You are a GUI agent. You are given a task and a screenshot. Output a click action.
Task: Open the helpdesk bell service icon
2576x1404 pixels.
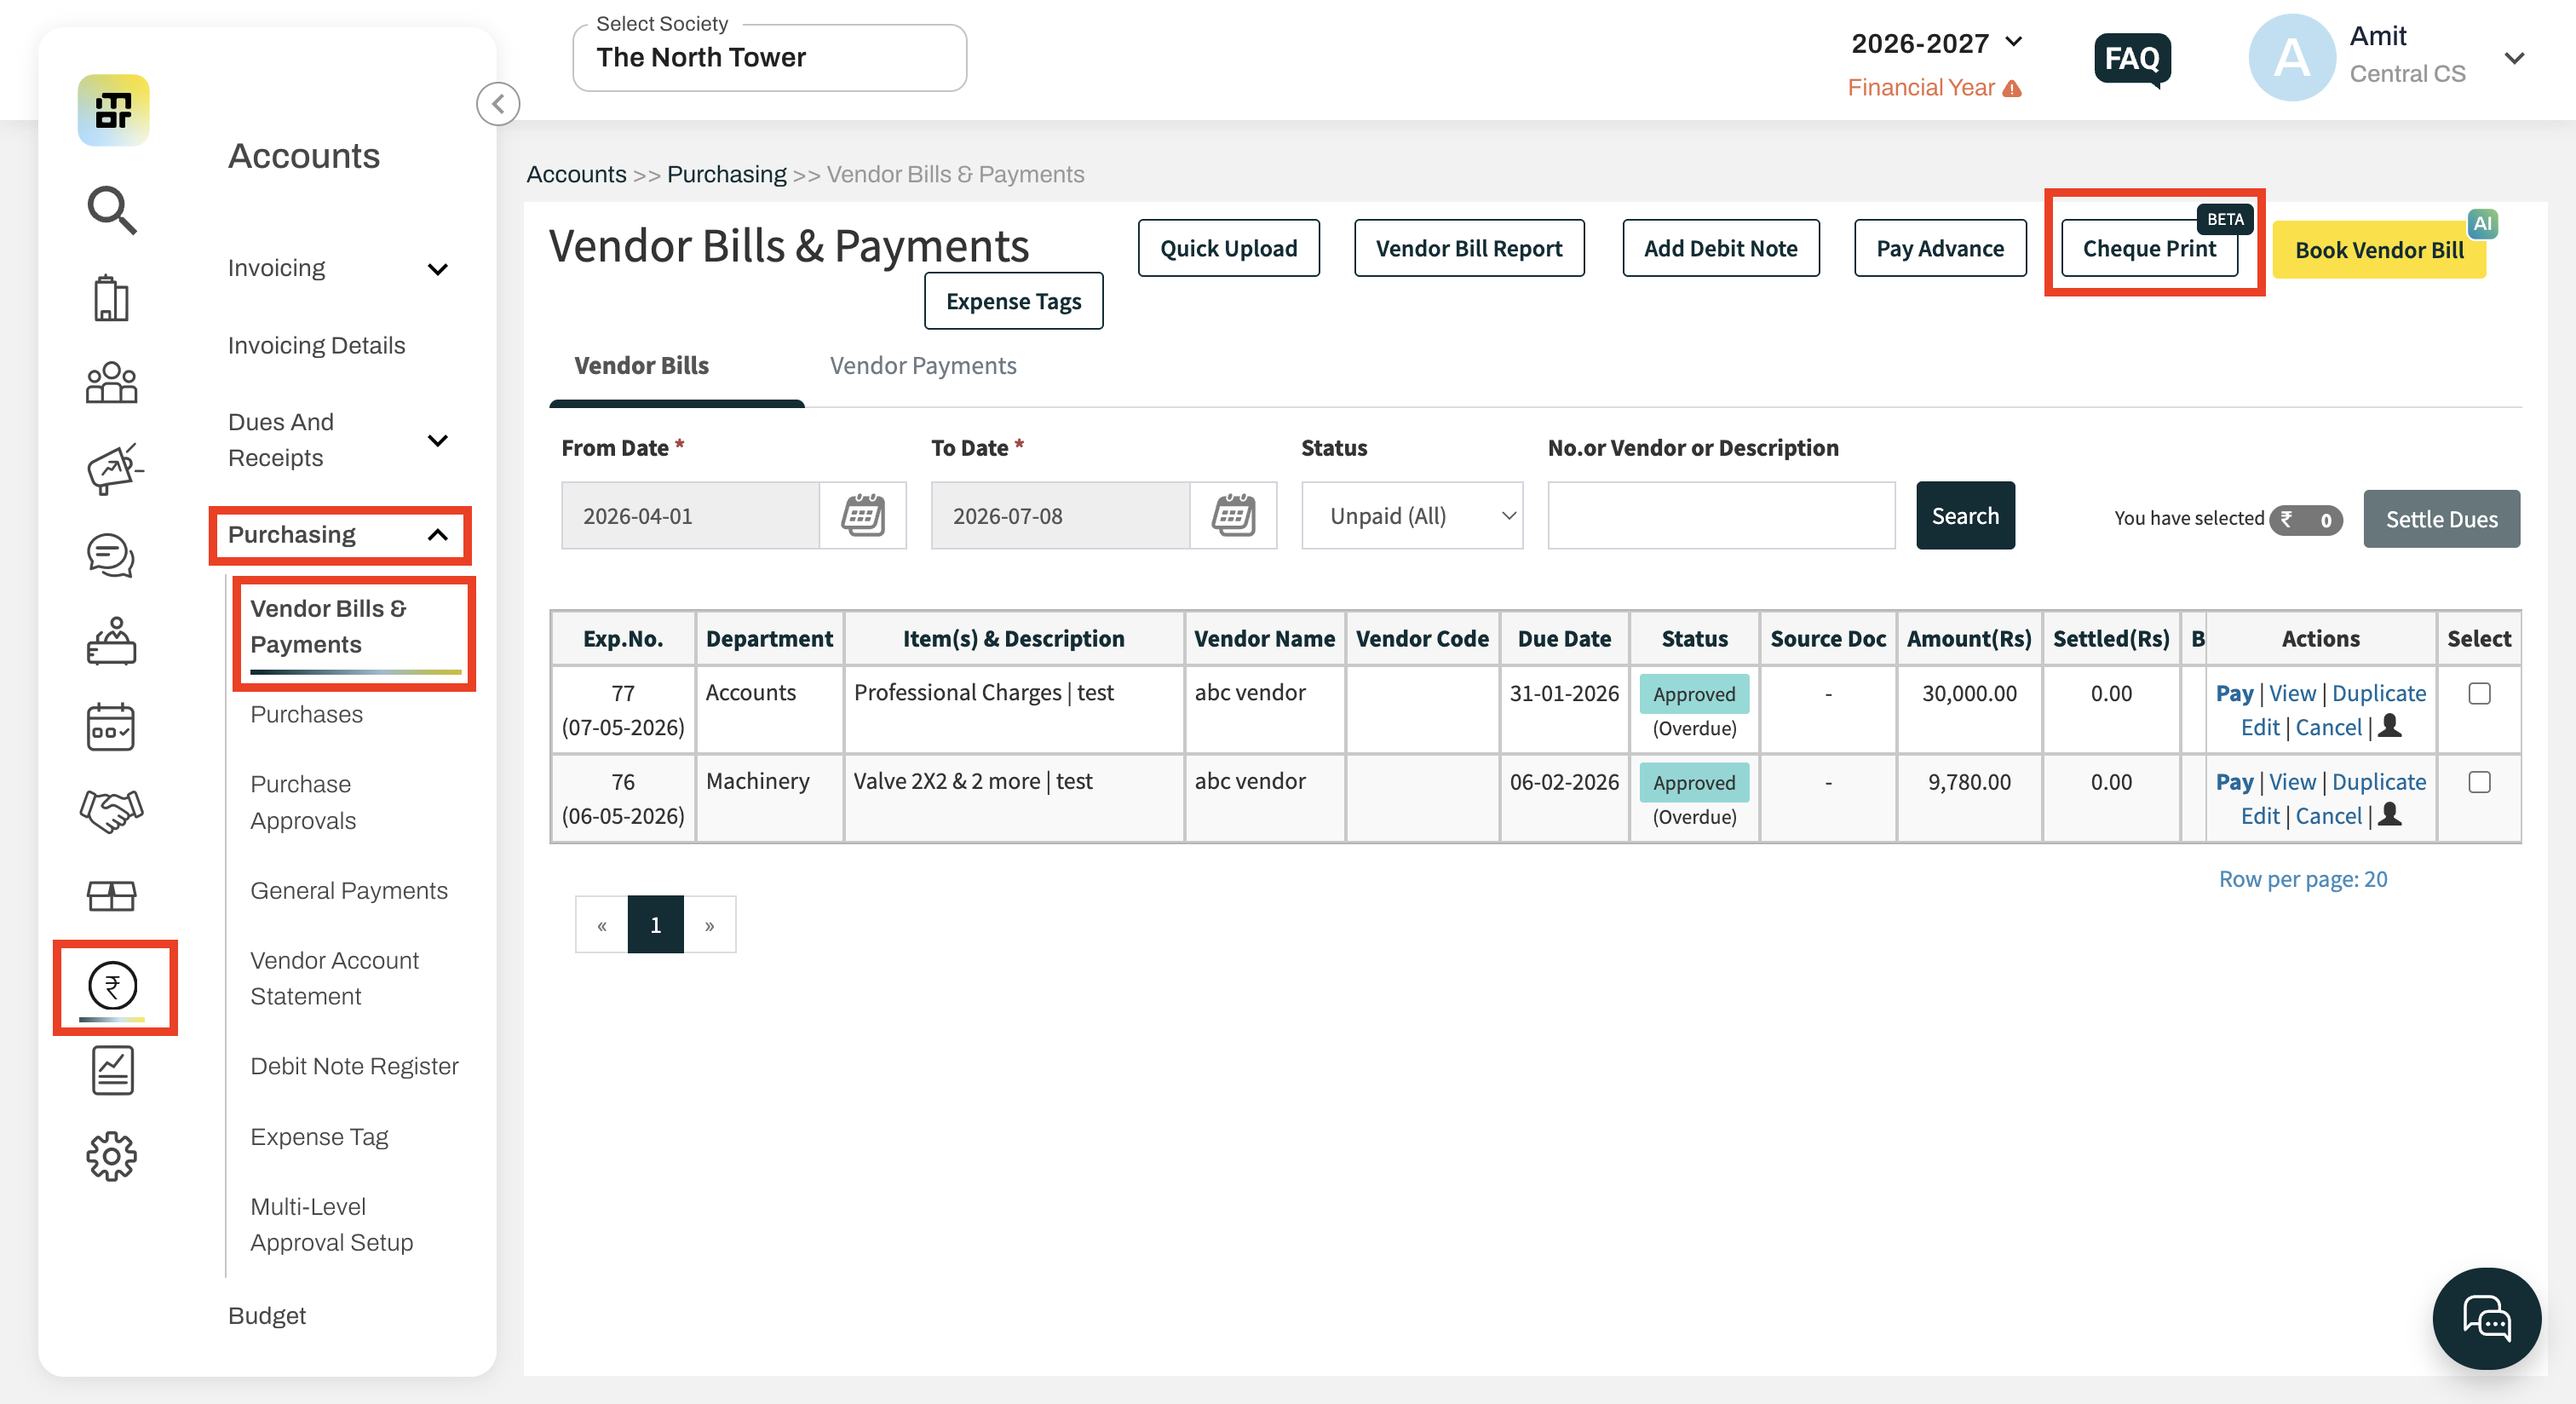(x=111, y=641)
